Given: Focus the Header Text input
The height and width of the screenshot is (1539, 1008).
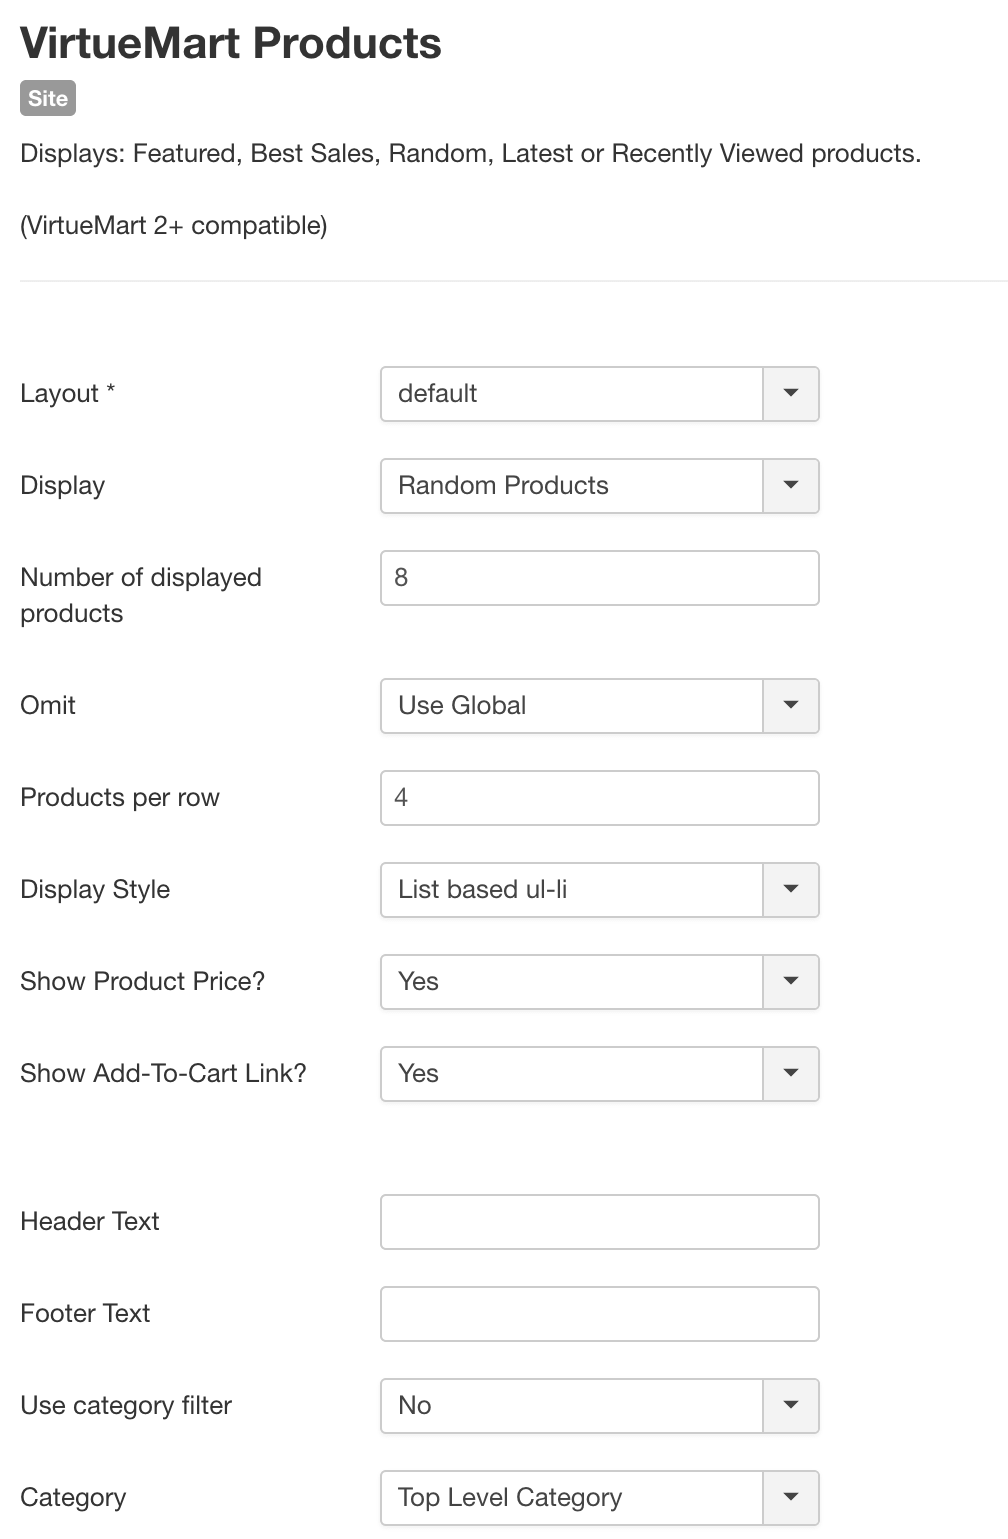Looking at the screenshot, I should click(x=600, y=1222).
